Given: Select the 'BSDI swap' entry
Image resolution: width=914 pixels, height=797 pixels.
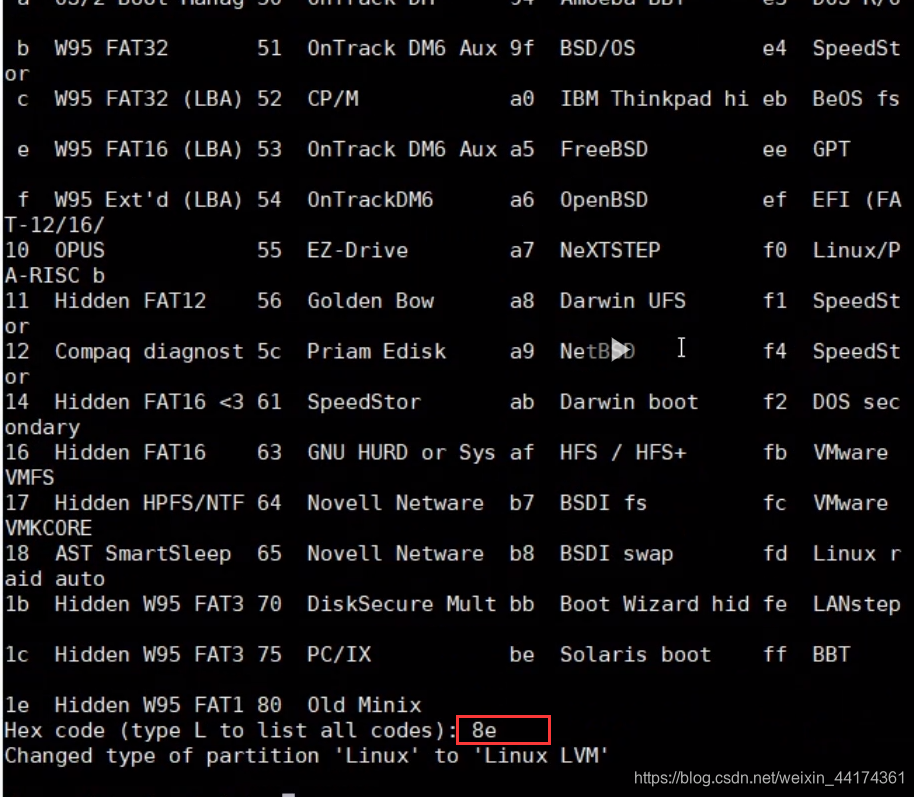Looking at the screenshot, I should coord(617,554).
